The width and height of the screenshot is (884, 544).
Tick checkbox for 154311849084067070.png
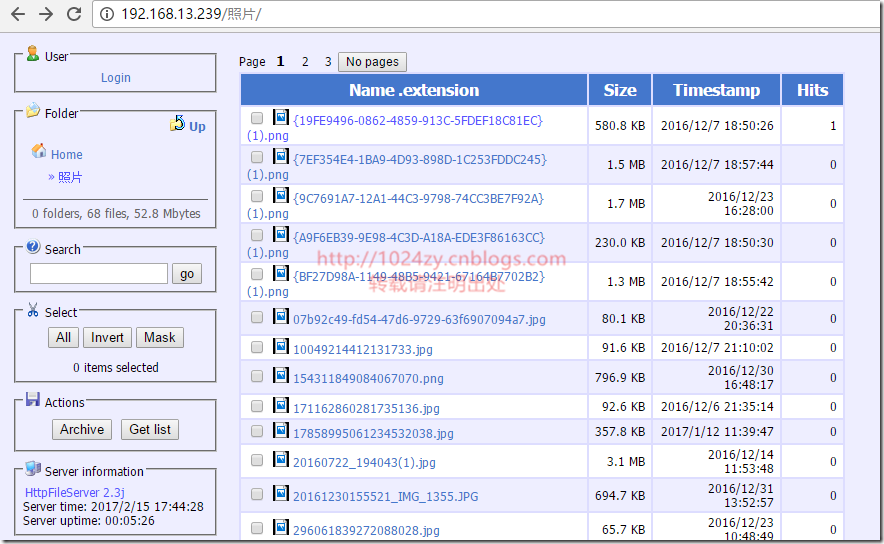[x=257, y=375]
